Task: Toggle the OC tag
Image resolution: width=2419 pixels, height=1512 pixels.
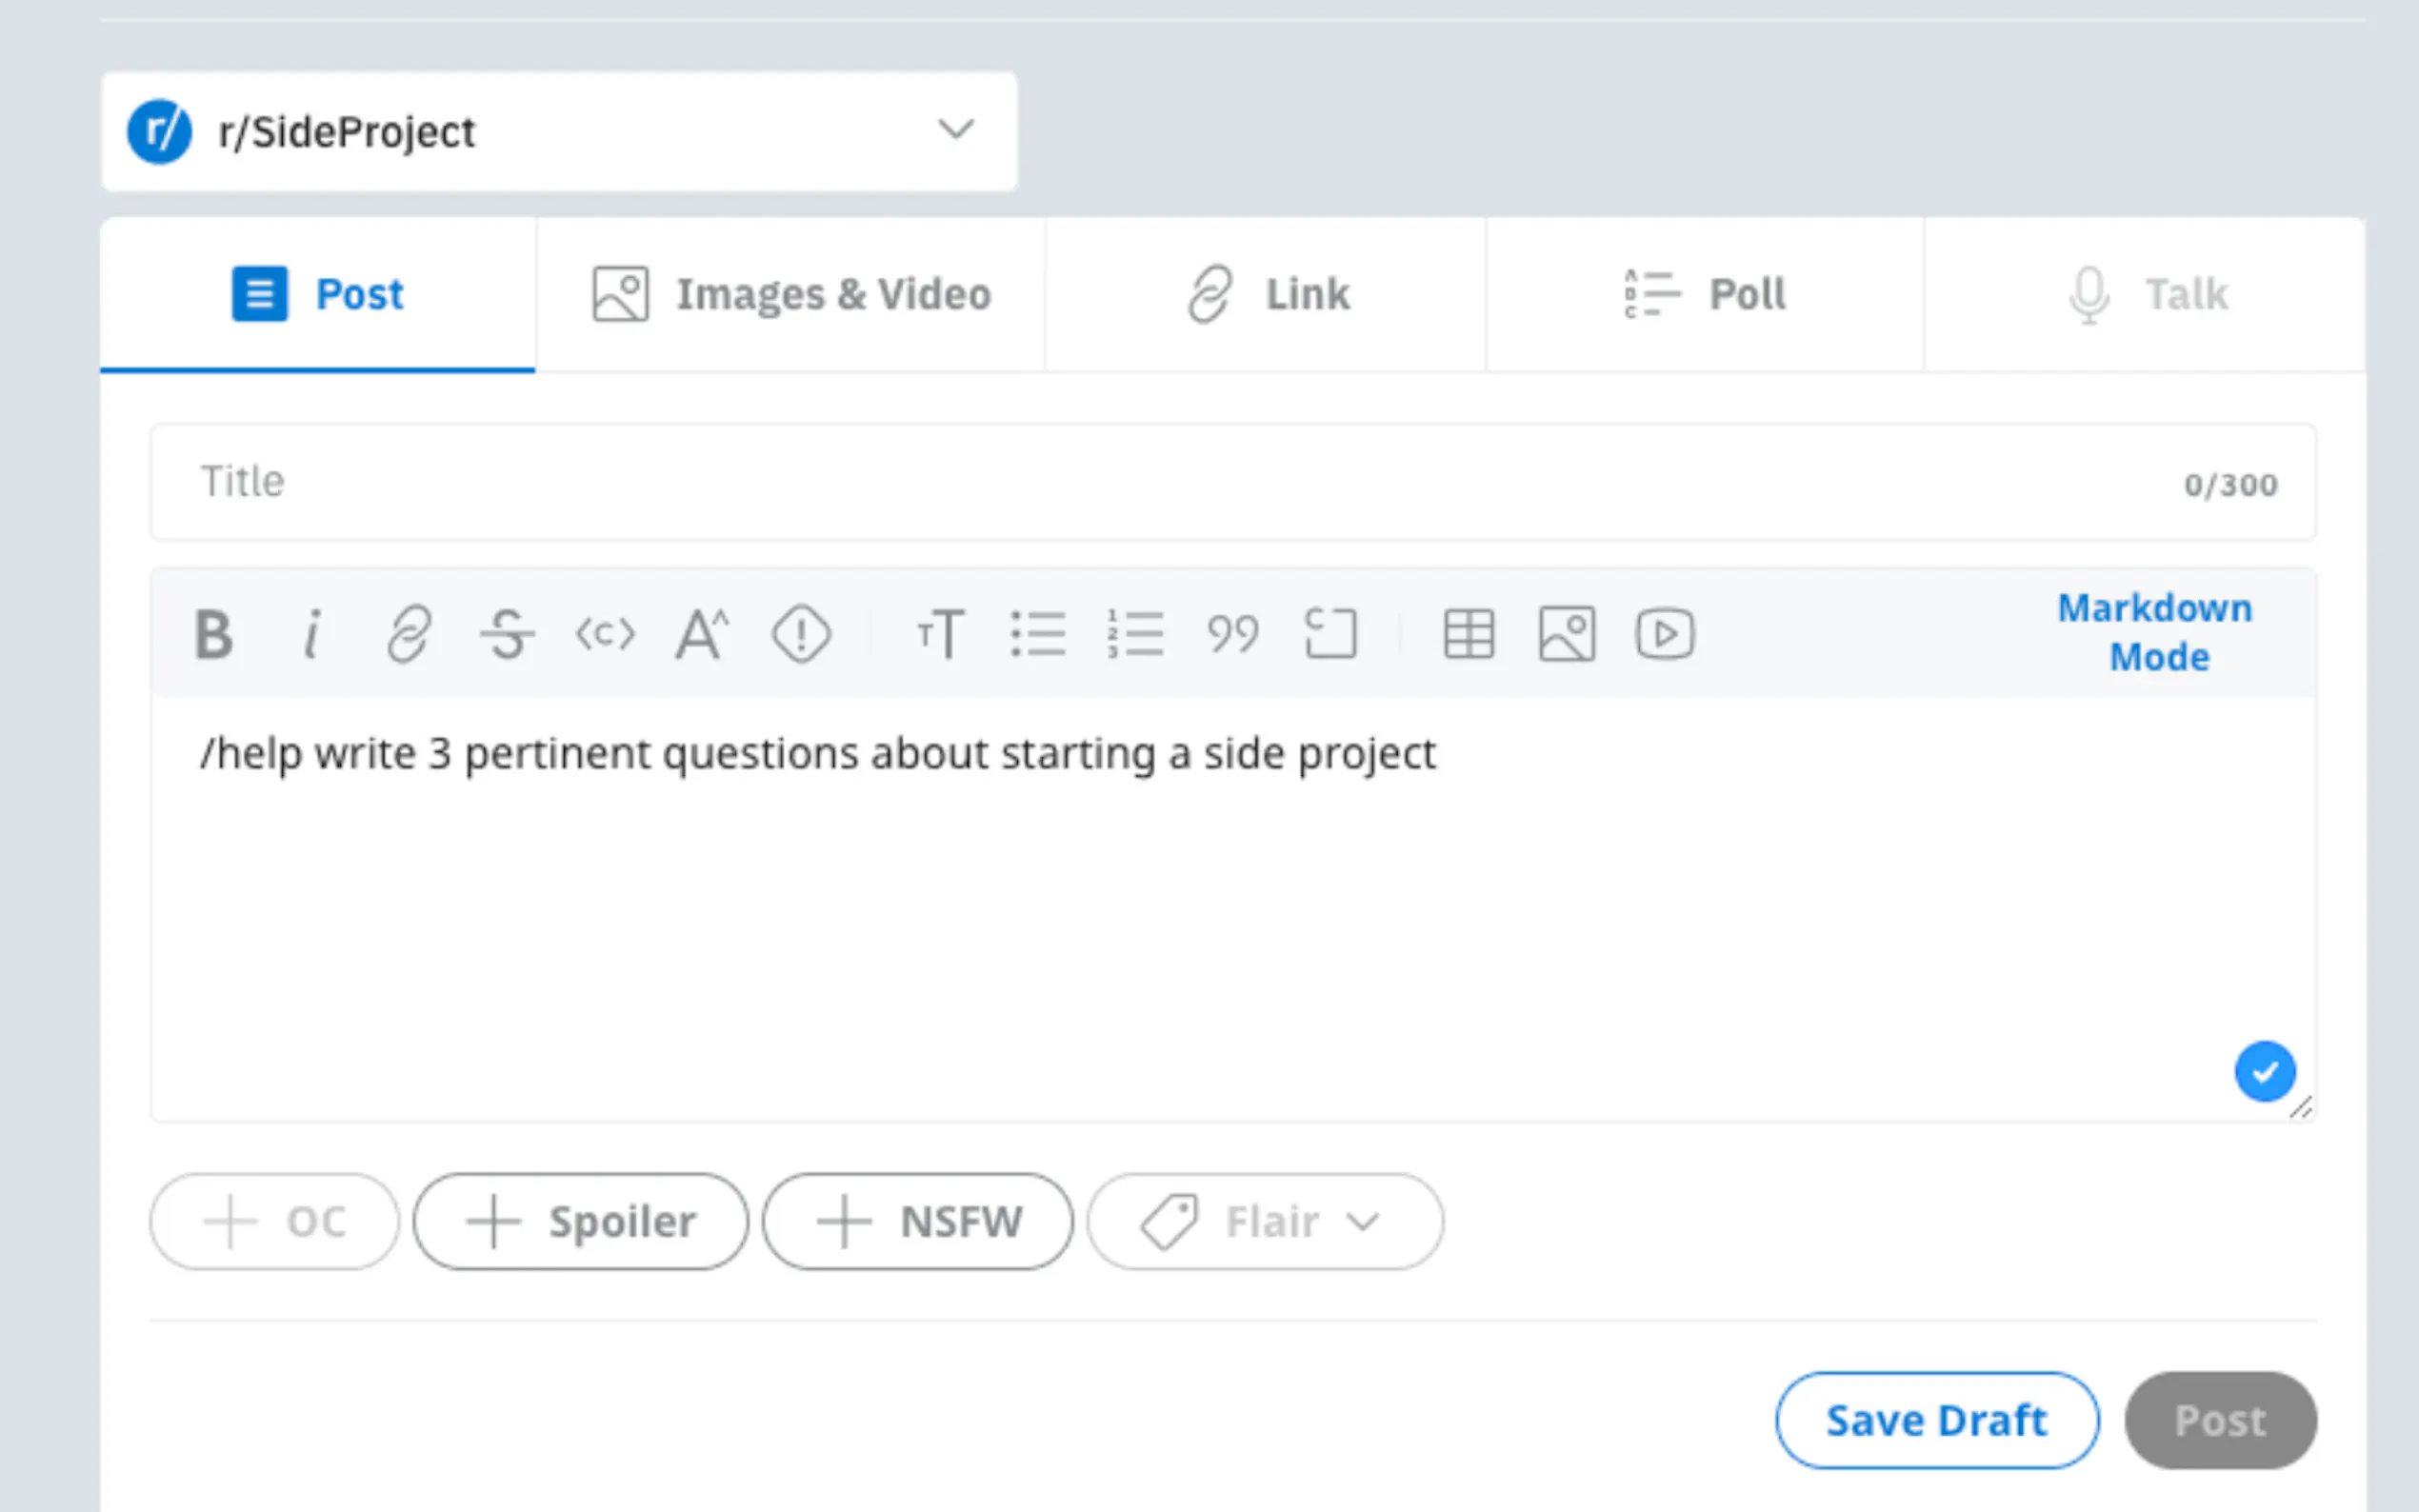Action: [x=274, y=1221]
